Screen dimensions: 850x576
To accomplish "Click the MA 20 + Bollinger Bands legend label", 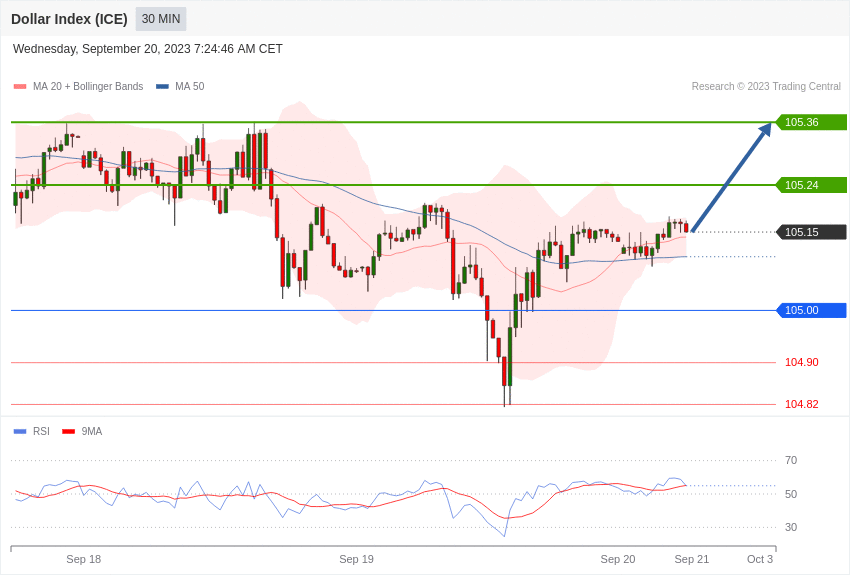I will pos(88,86).
